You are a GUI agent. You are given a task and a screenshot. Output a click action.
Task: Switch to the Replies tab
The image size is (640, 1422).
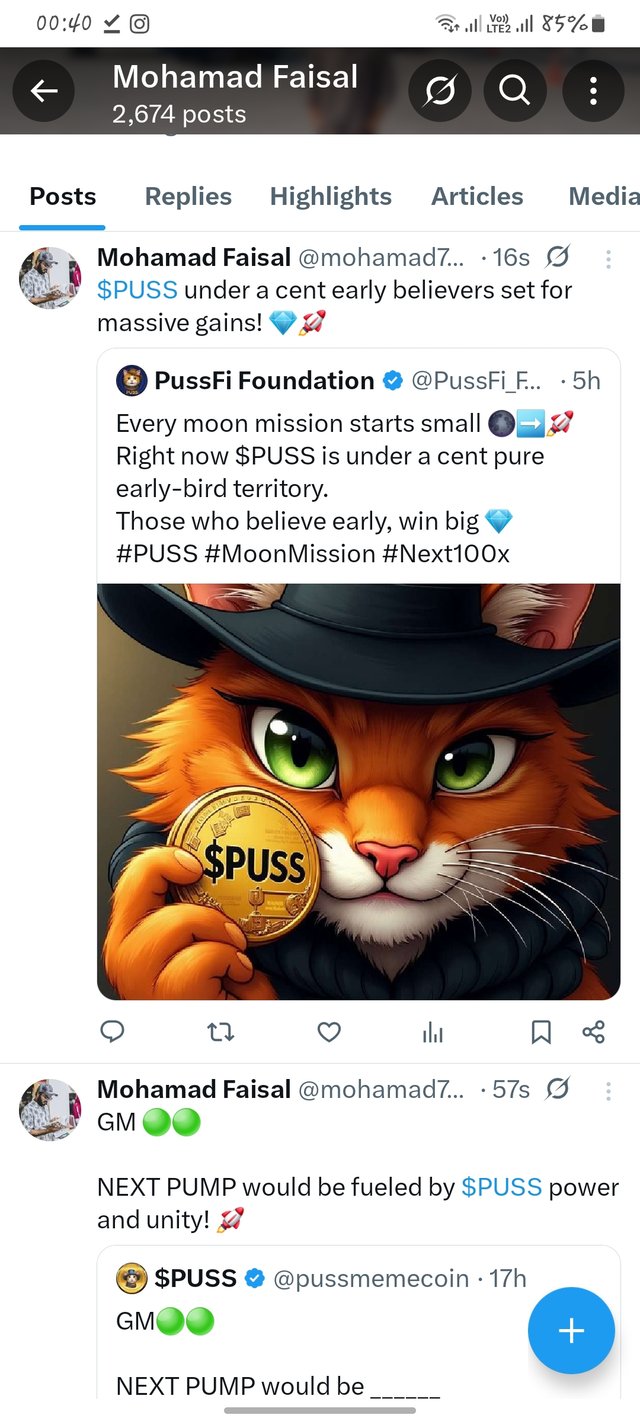click(188, 196)
